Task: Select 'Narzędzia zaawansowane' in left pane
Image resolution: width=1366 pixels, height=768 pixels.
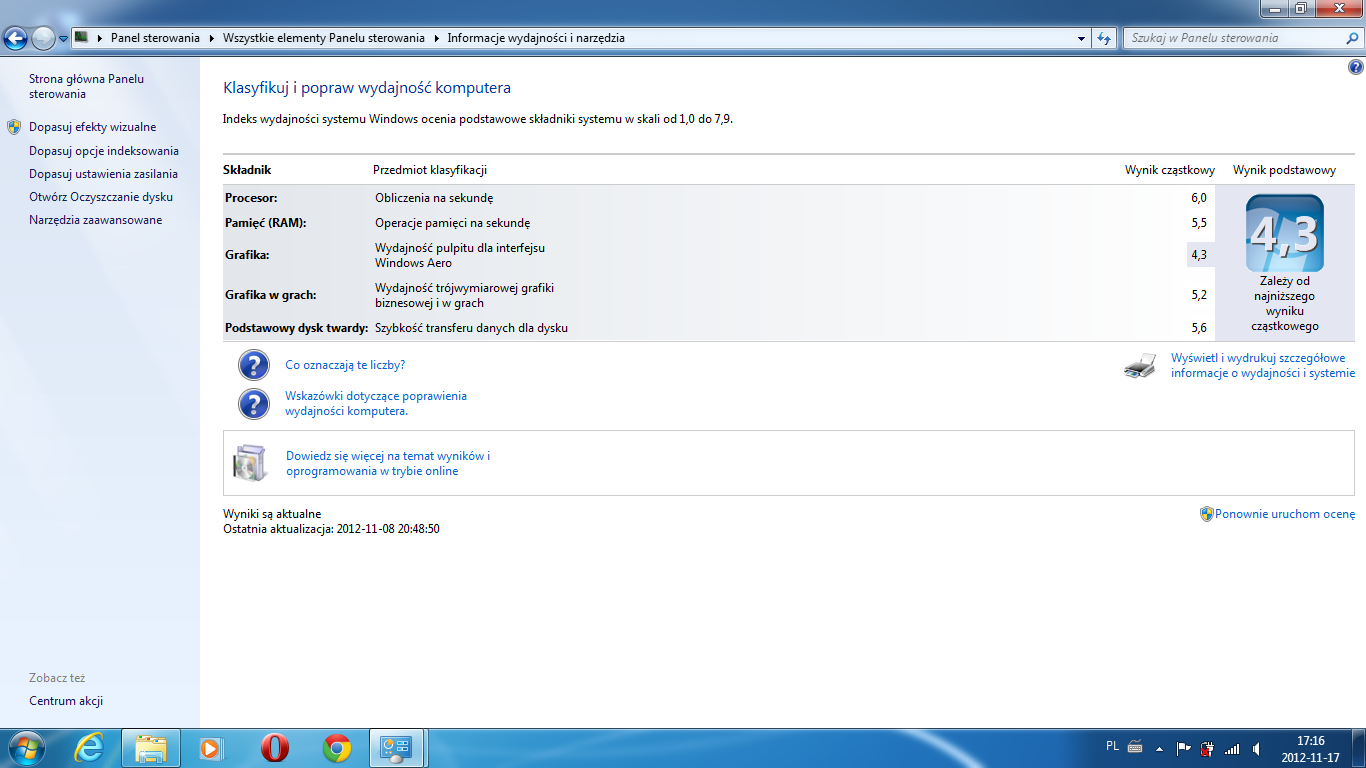Action: pyautogui.click(x=95, y=220)
